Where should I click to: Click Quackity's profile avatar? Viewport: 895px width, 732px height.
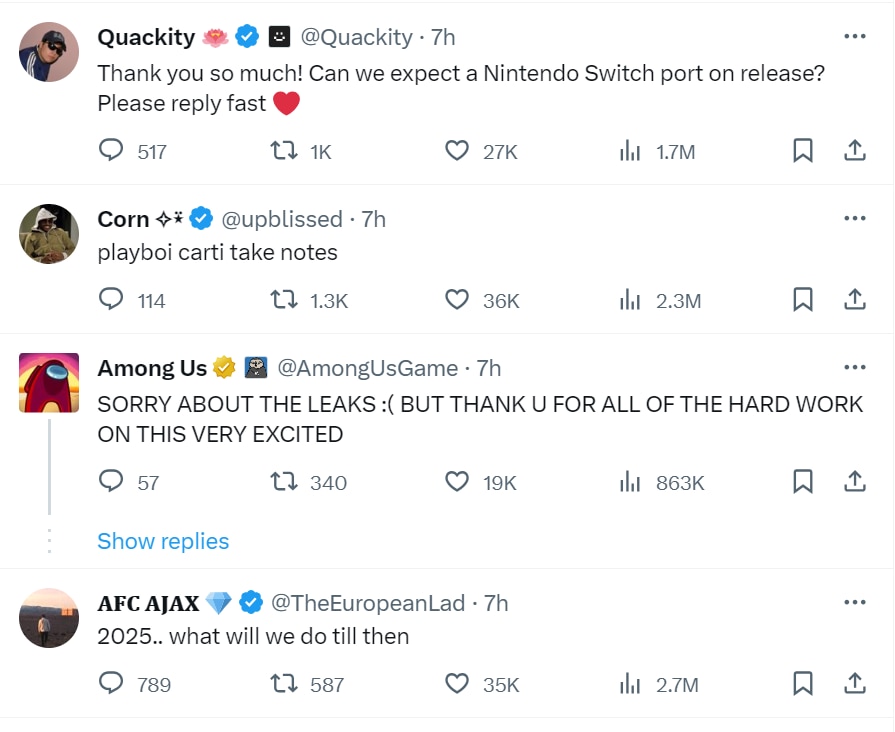coord(49,52)
